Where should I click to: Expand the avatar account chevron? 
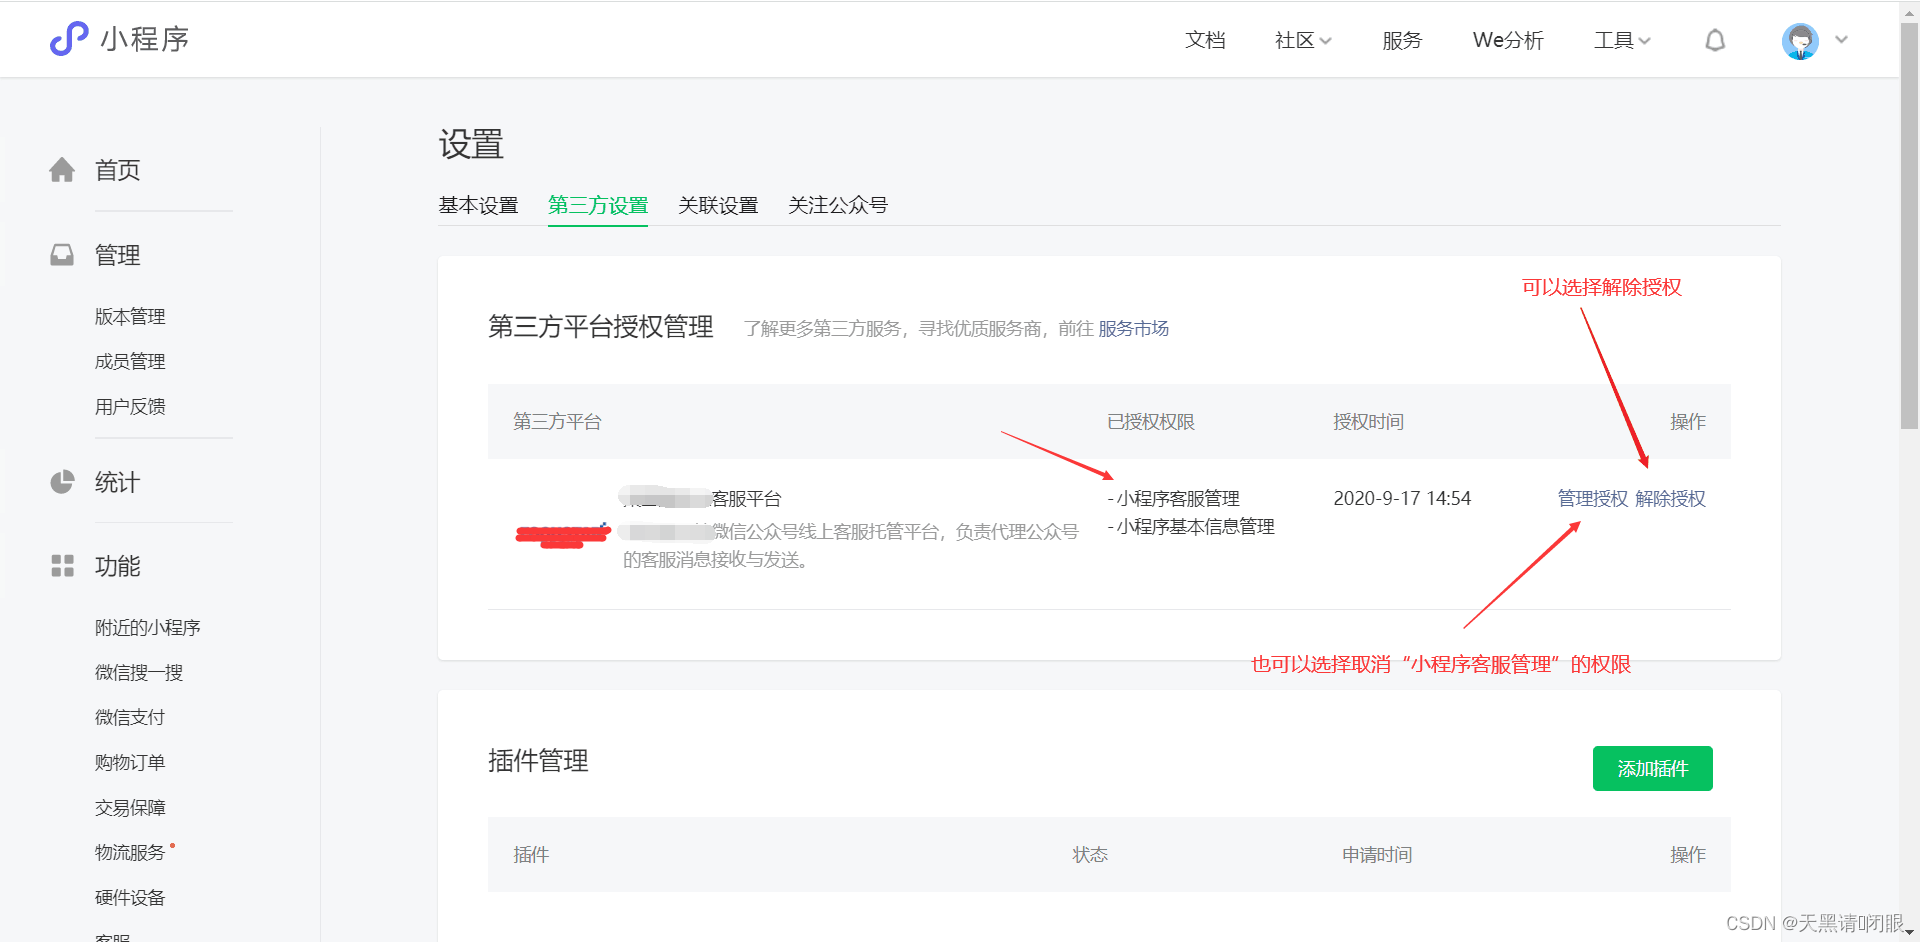click(x=1841, y=40)
